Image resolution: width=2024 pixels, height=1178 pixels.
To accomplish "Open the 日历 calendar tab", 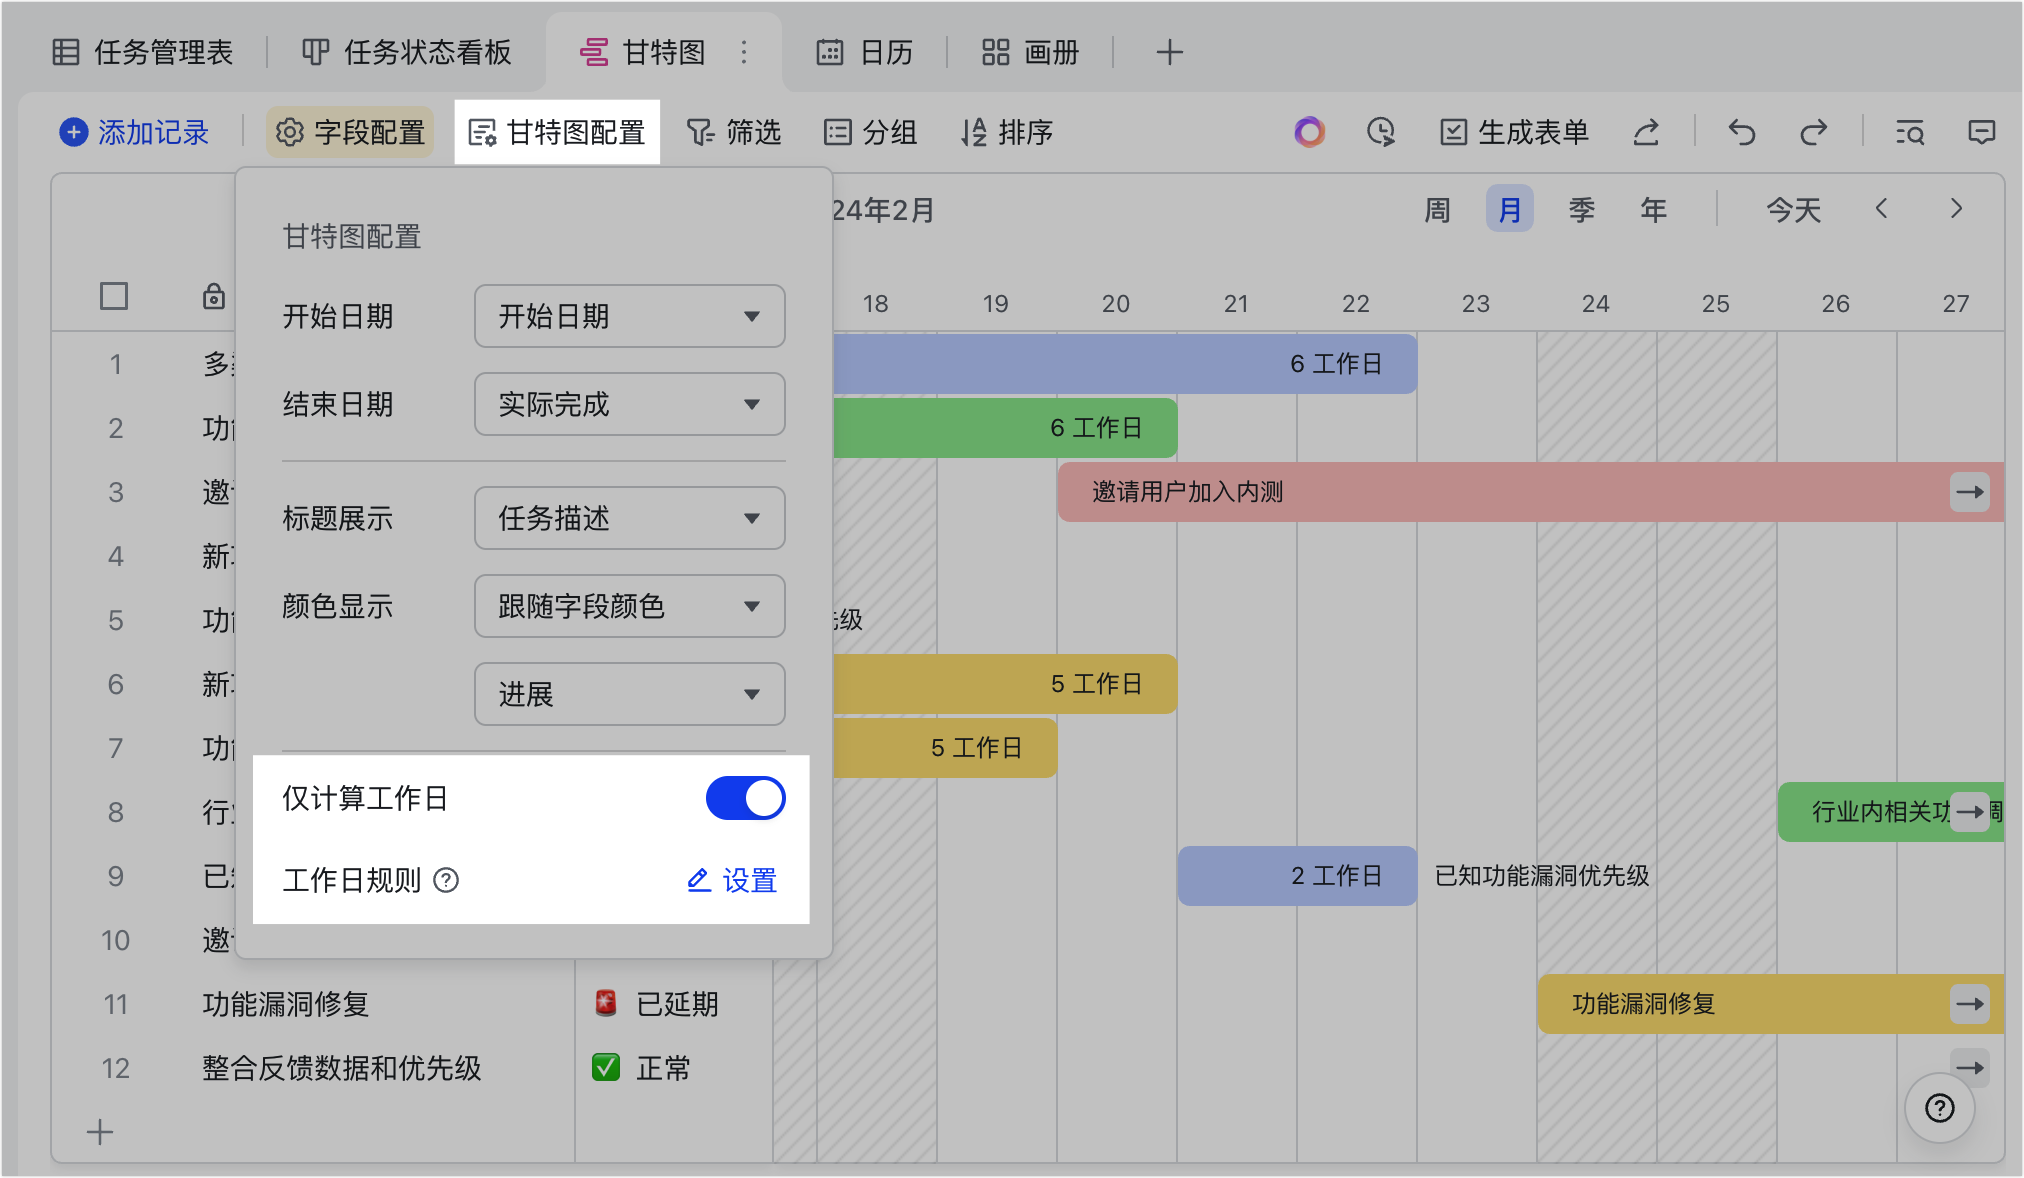I will coord(865,52).
